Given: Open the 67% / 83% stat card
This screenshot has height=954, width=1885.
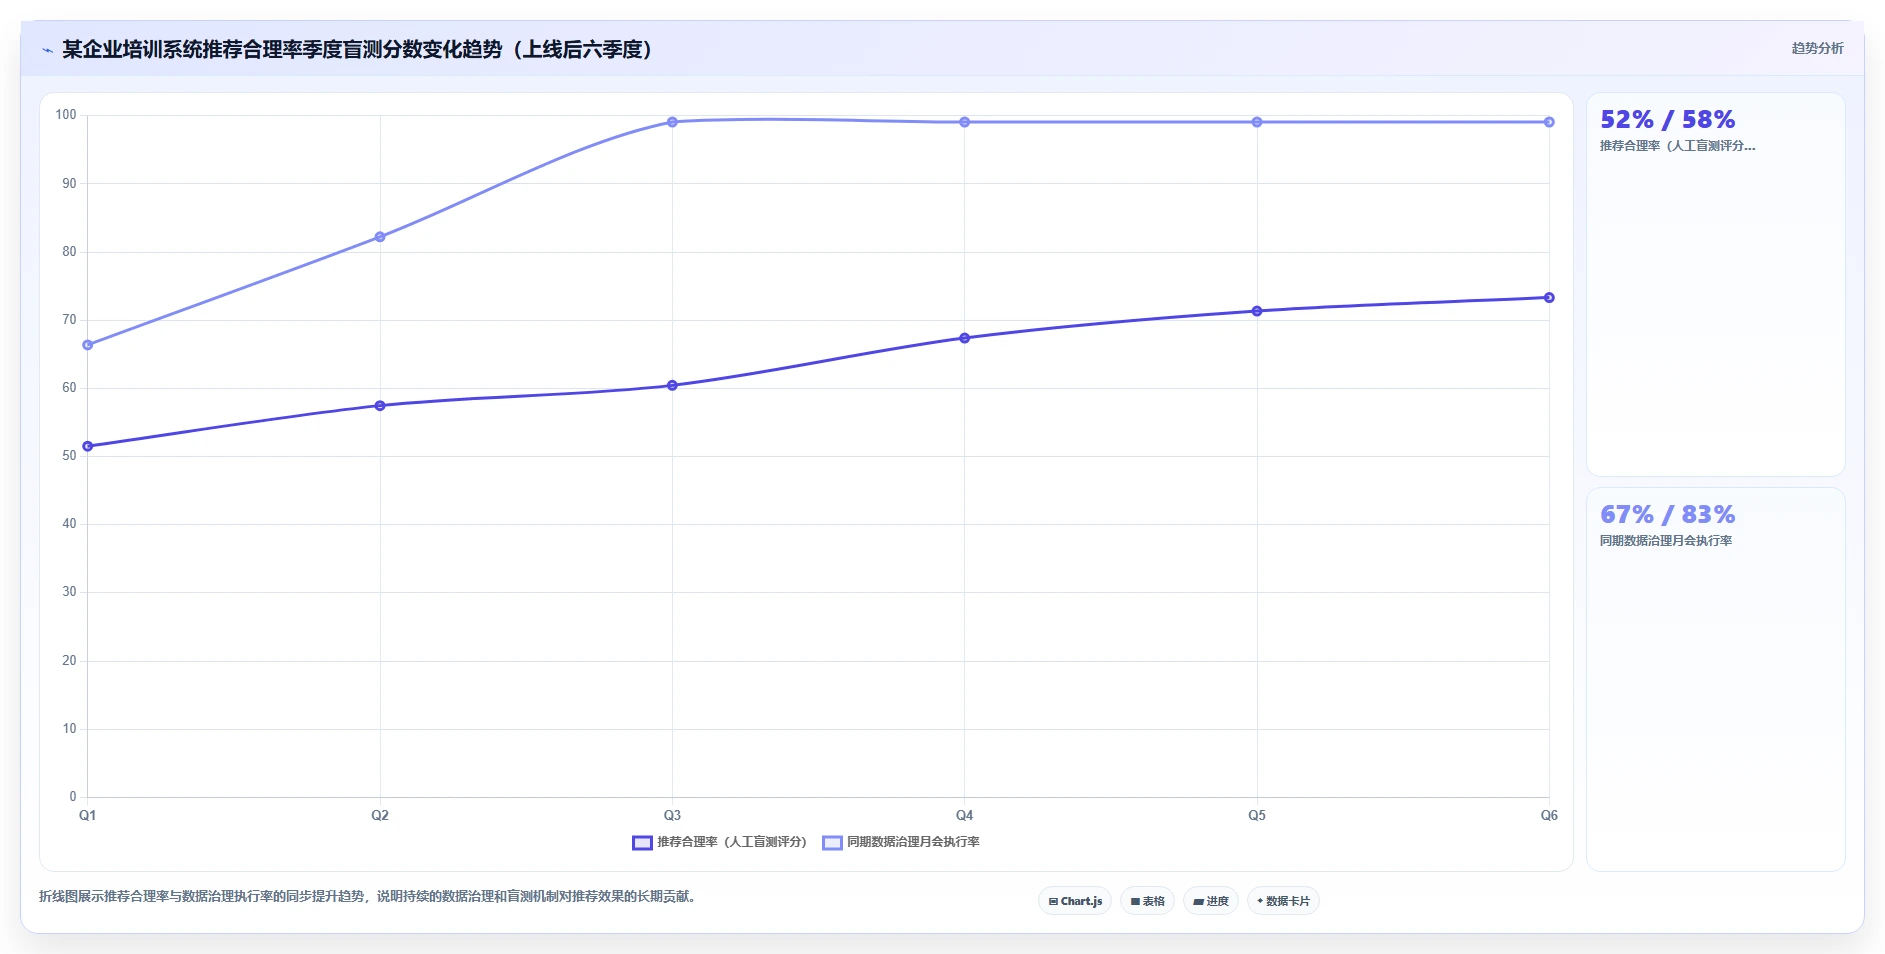Looking at the screenshot, I should click(x=1715, y=679).
